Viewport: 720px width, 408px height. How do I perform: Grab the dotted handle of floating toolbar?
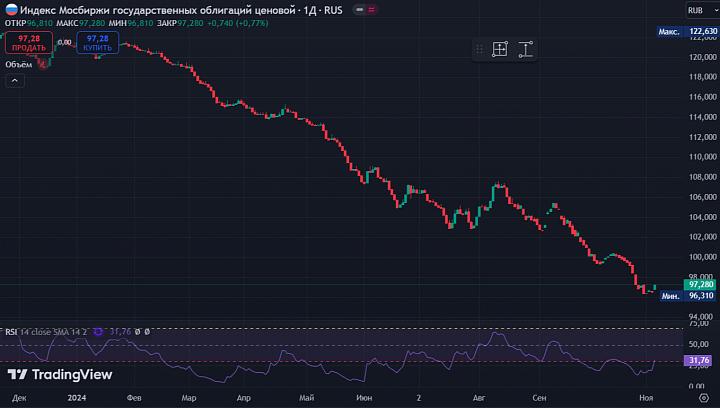[479, 49]
